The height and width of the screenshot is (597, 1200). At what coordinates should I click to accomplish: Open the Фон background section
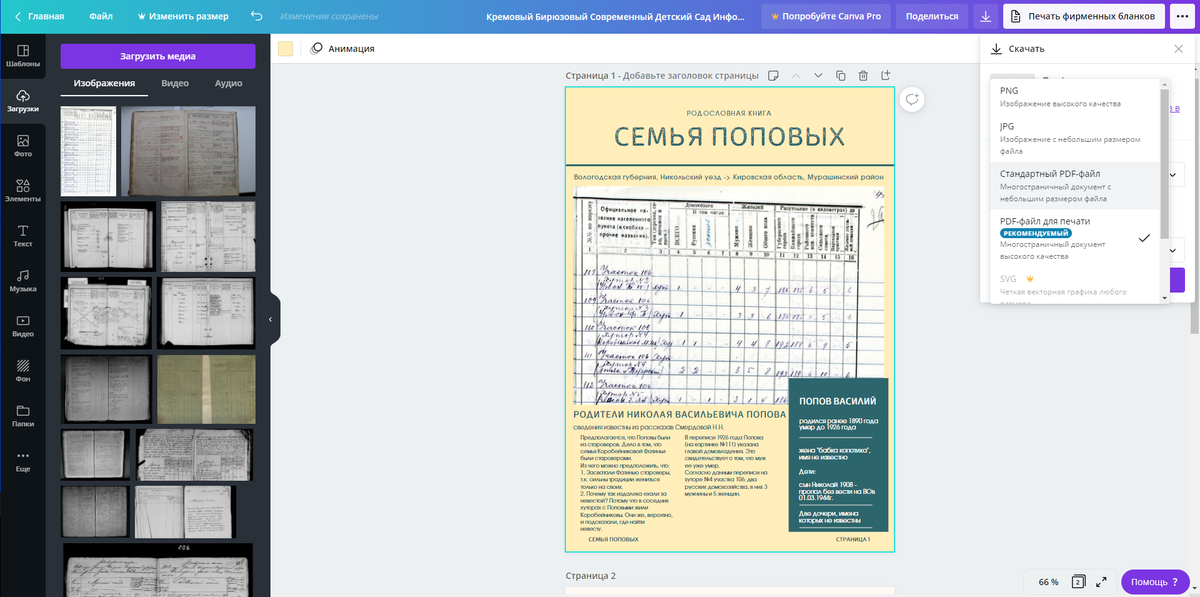(23, 370)
